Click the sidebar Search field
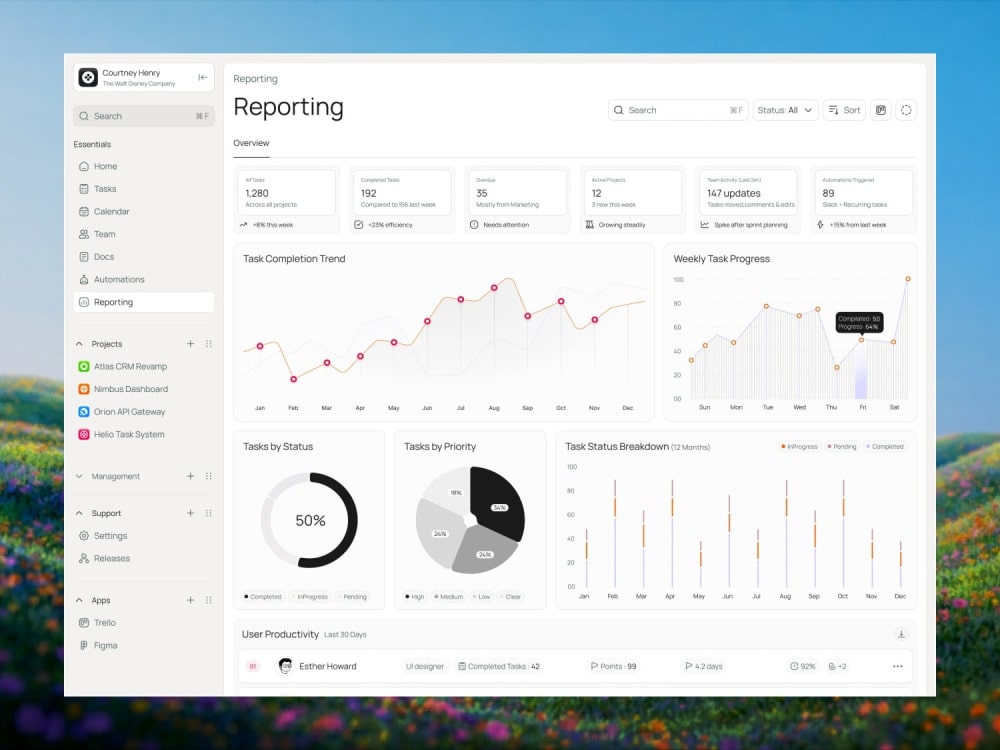The width and height of the screenshot is (1000, 750). tap(143, 116)
